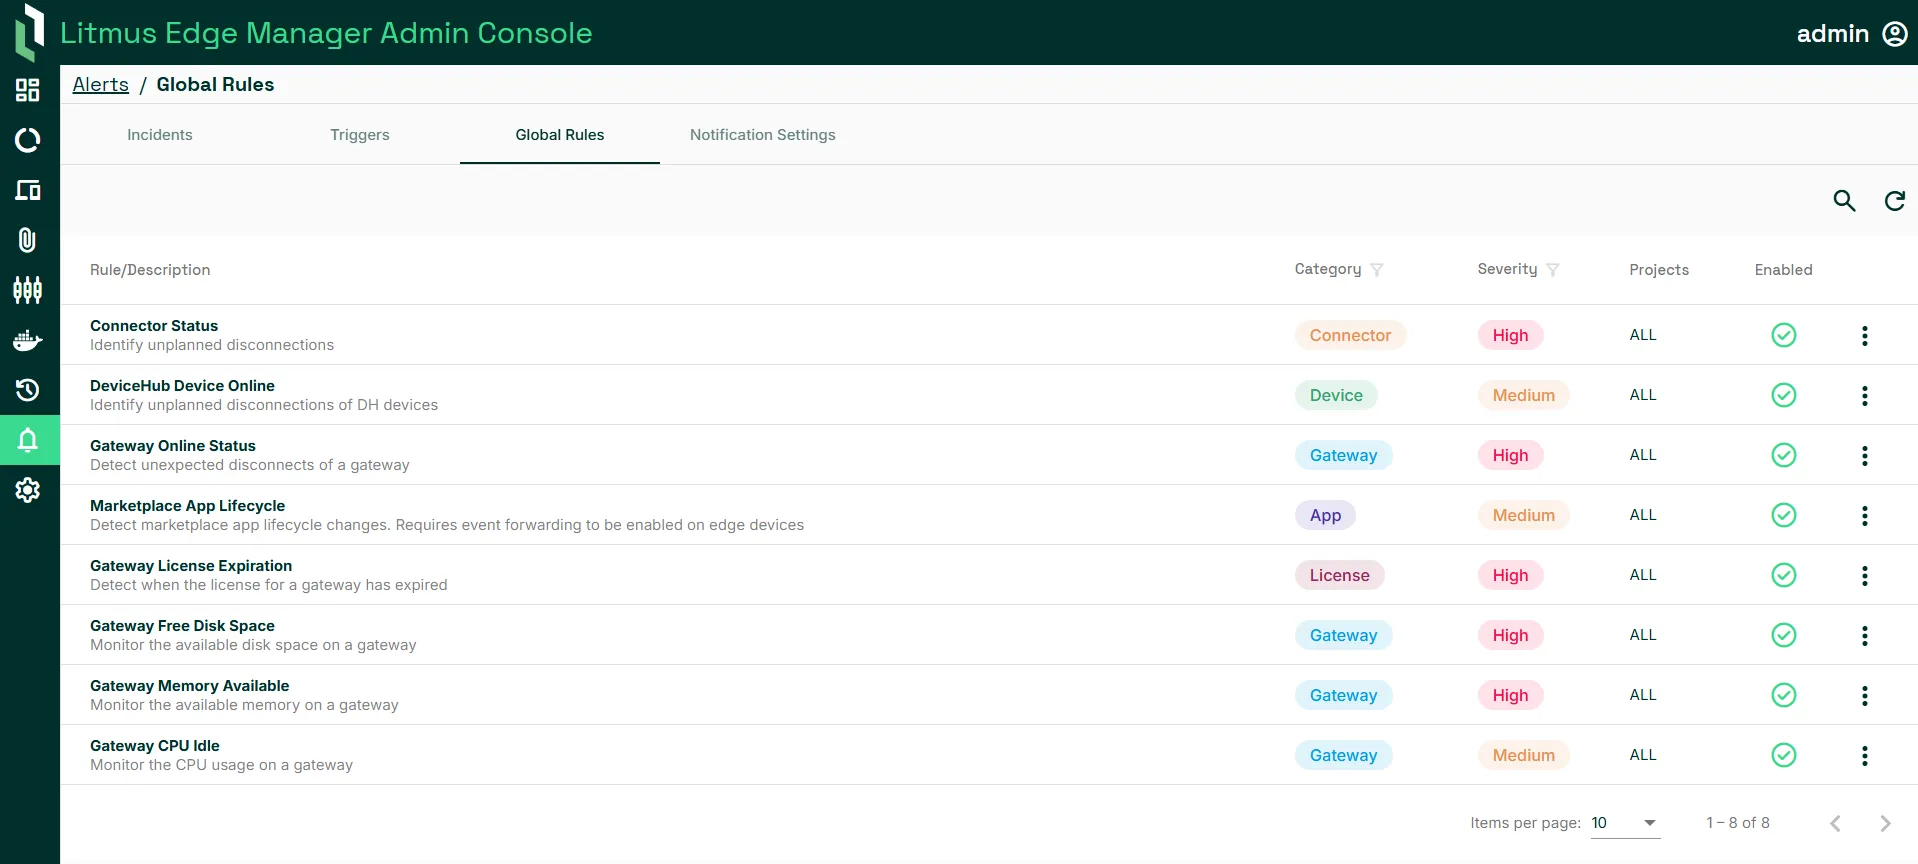Switch to the Triggers tab
1918x864 pixels.
[360, 135]
